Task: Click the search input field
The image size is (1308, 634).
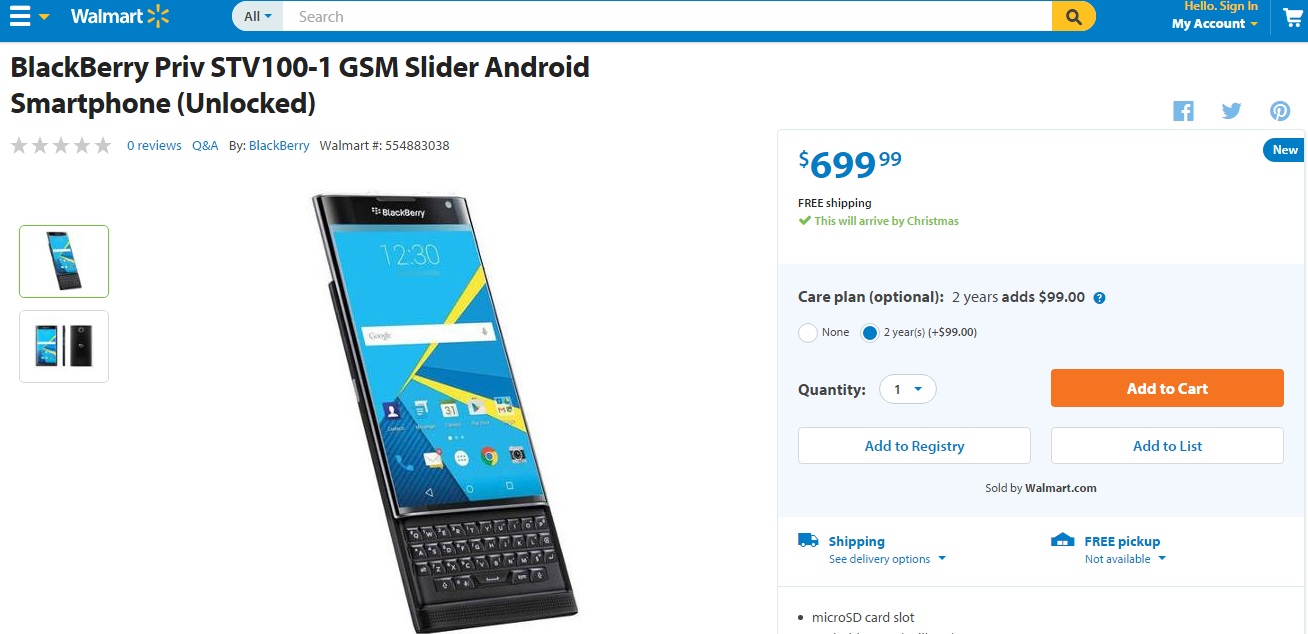Action: tap(667, 16)
